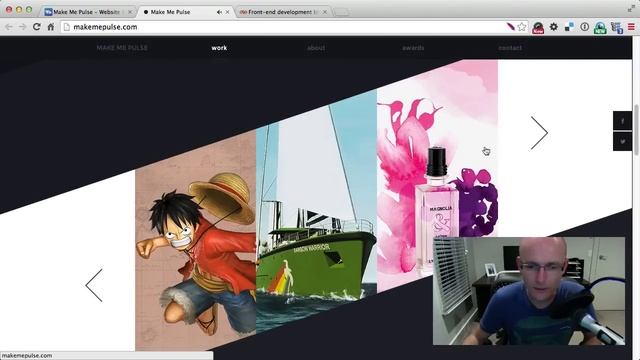Open the 'awards' navigation item

tap(413, 48)
